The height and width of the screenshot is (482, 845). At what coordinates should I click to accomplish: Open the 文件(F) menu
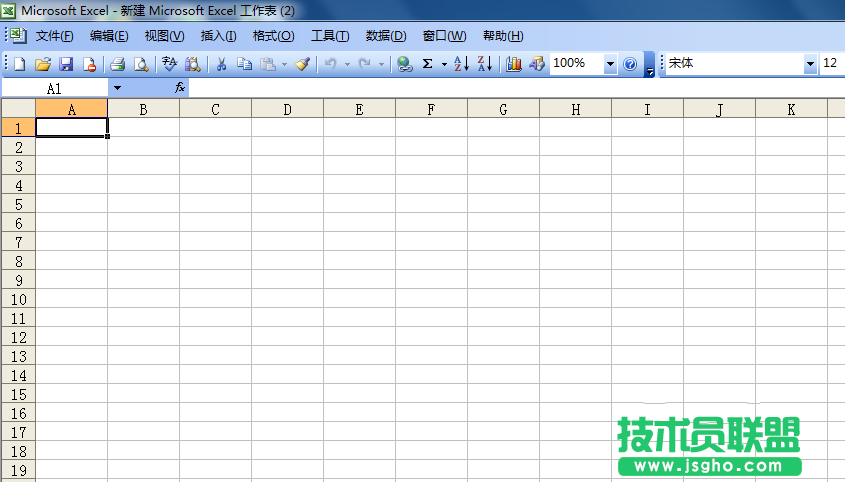pos(54,36)
